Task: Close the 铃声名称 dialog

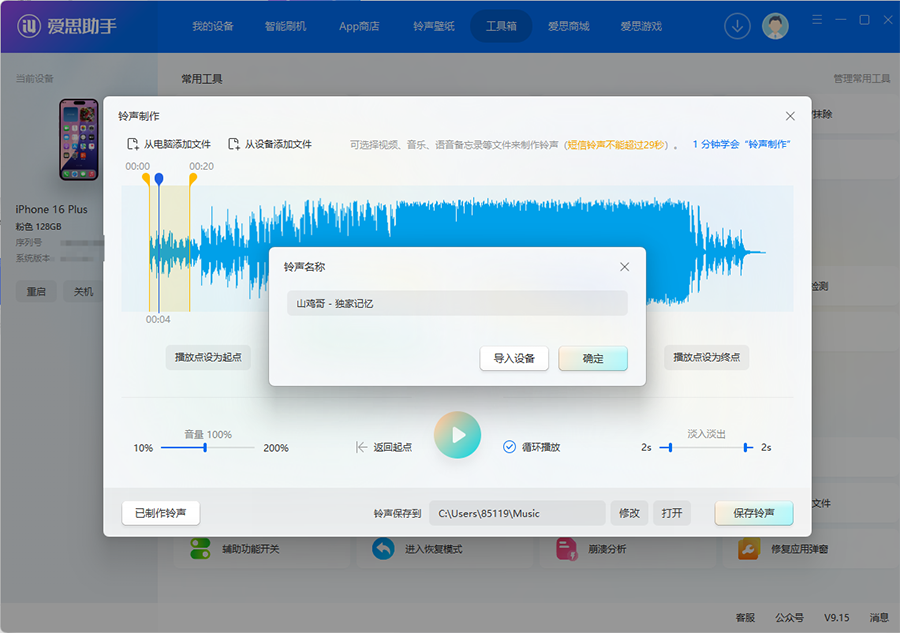Action: pos(624,267)
